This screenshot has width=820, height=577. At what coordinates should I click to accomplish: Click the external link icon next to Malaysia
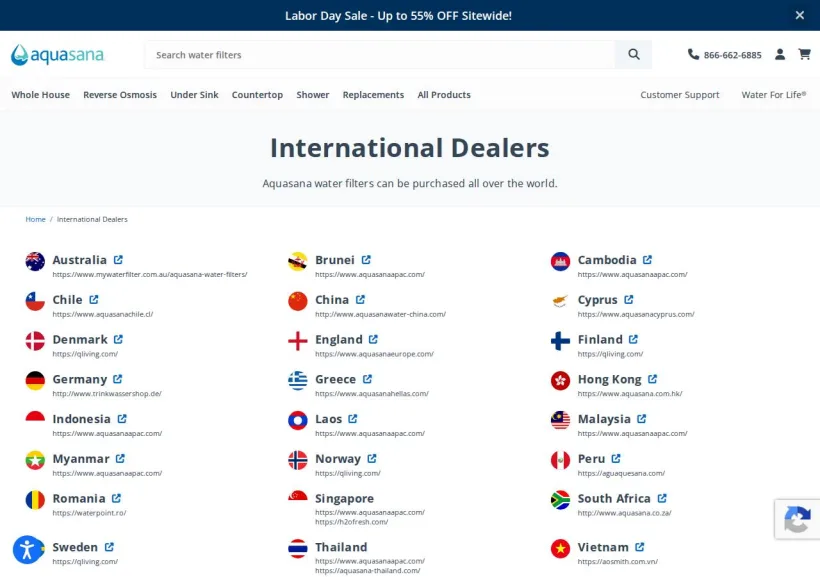point(642,418)
